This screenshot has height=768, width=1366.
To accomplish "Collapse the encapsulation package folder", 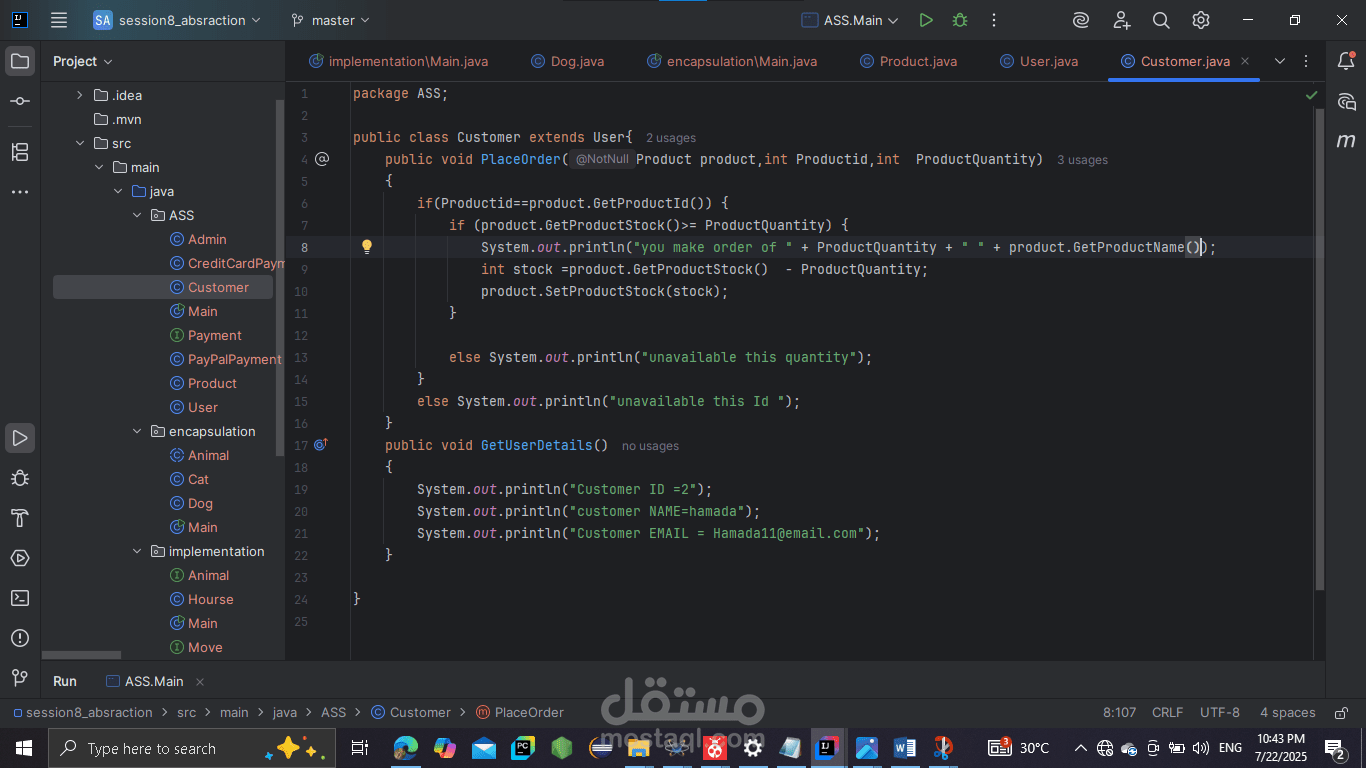I will [138, 432].
